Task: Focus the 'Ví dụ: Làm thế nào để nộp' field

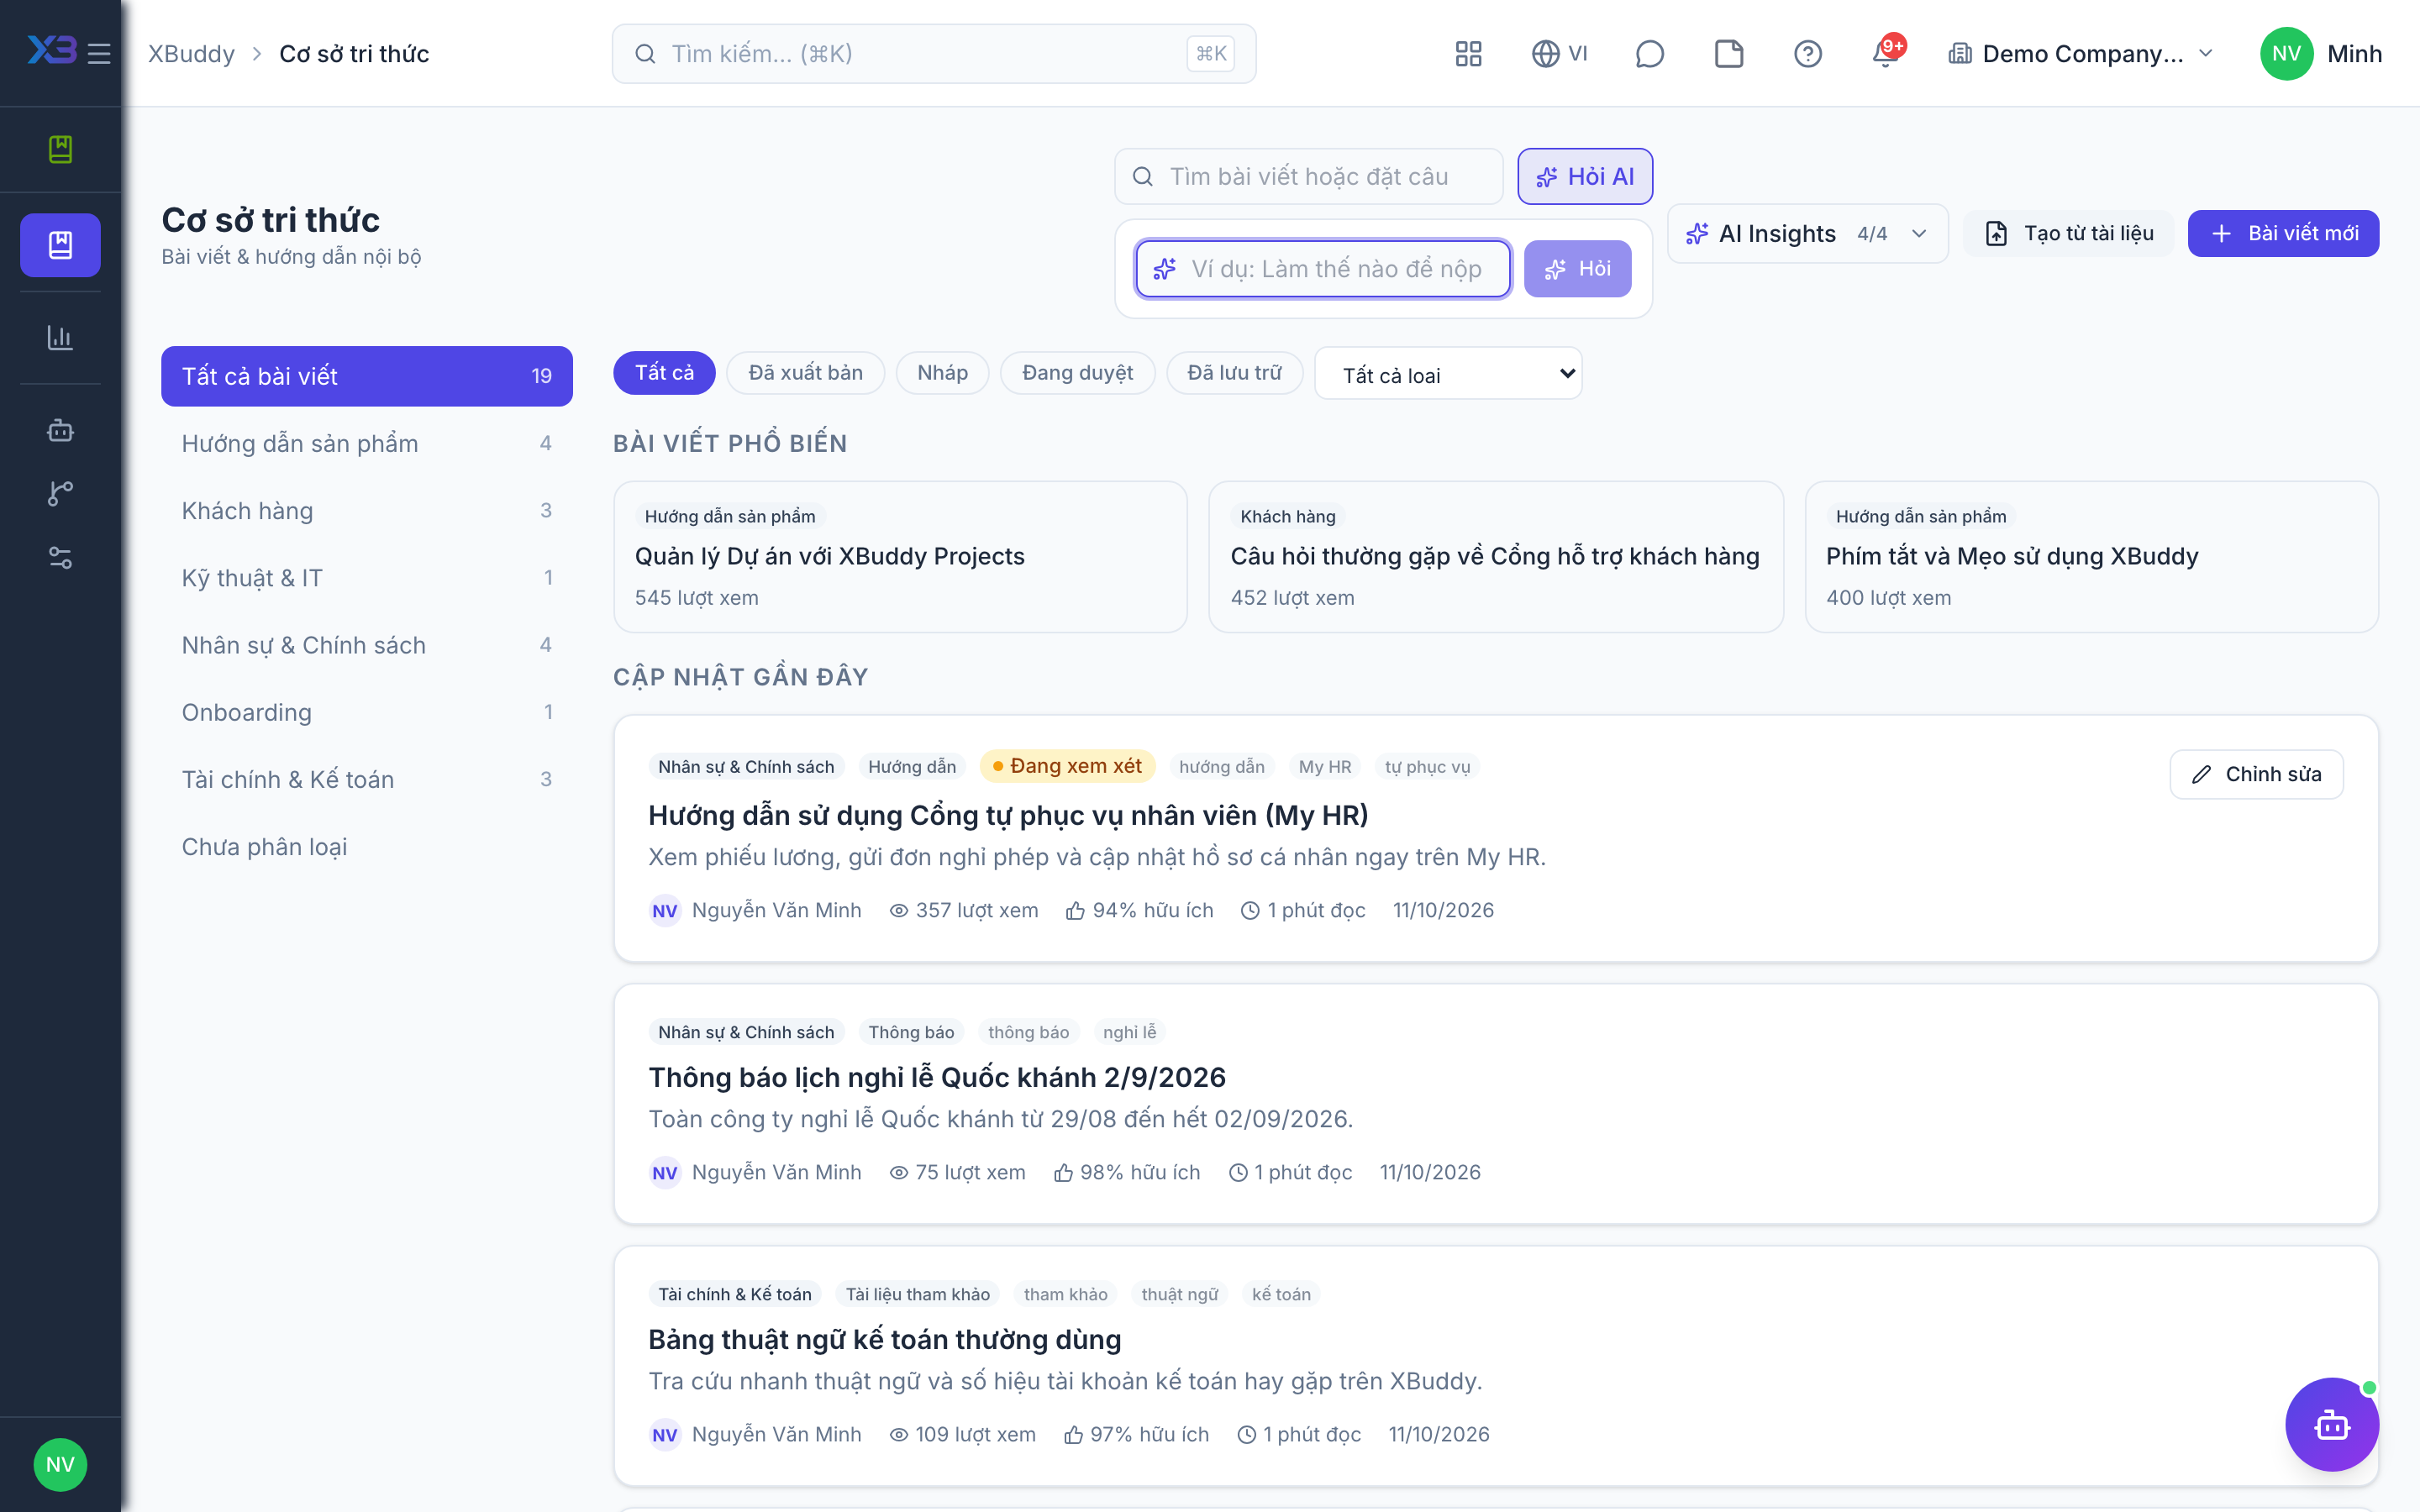Action: coord(1322,269)
